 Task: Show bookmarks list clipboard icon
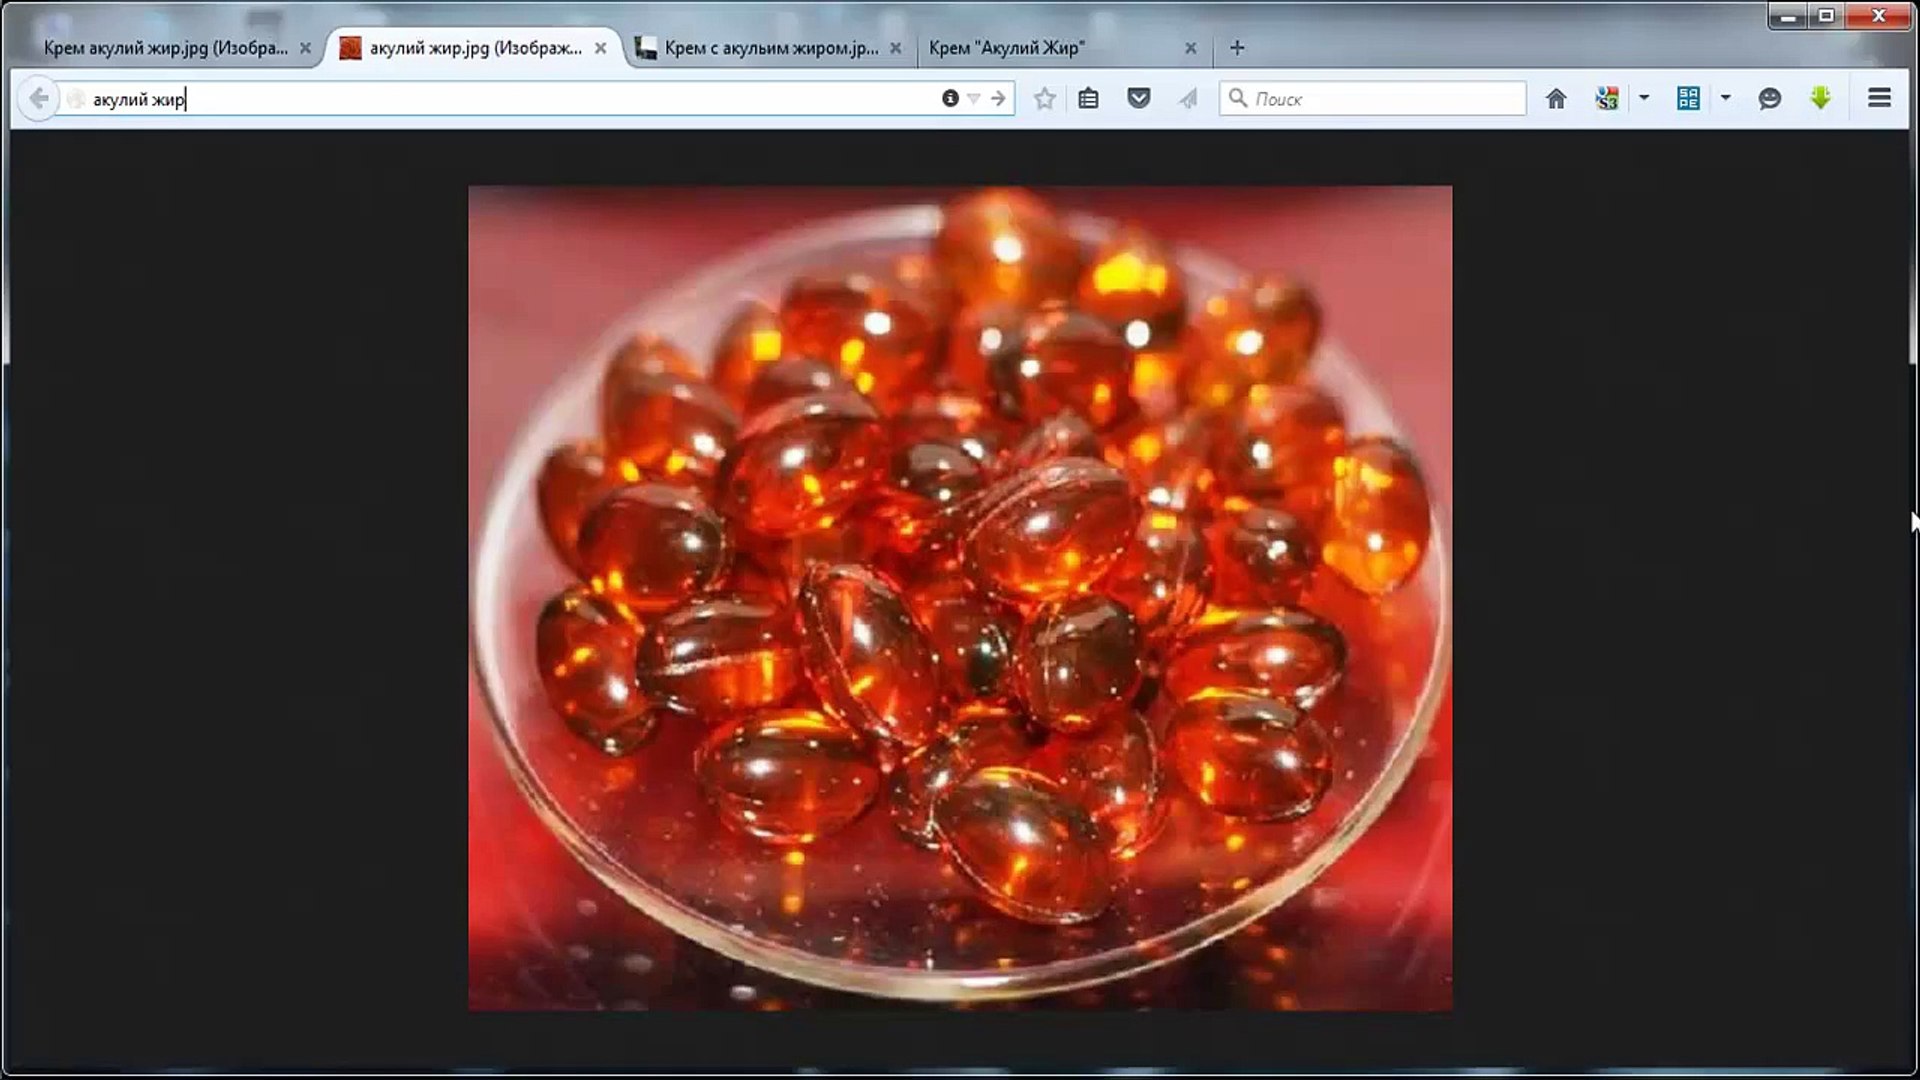[1089, 98]
